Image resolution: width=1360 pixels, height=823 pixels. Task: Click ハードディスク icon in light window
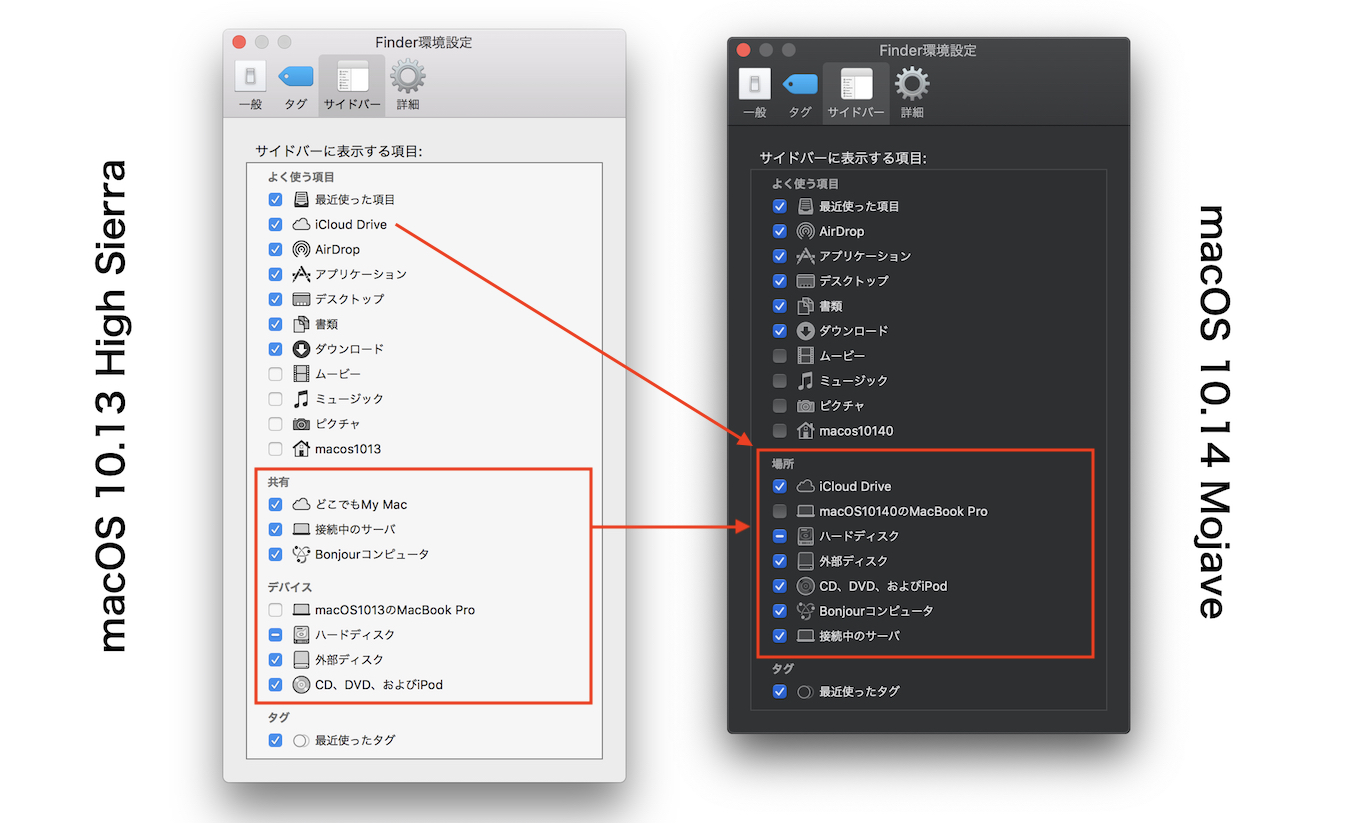[x=301, y=634]
